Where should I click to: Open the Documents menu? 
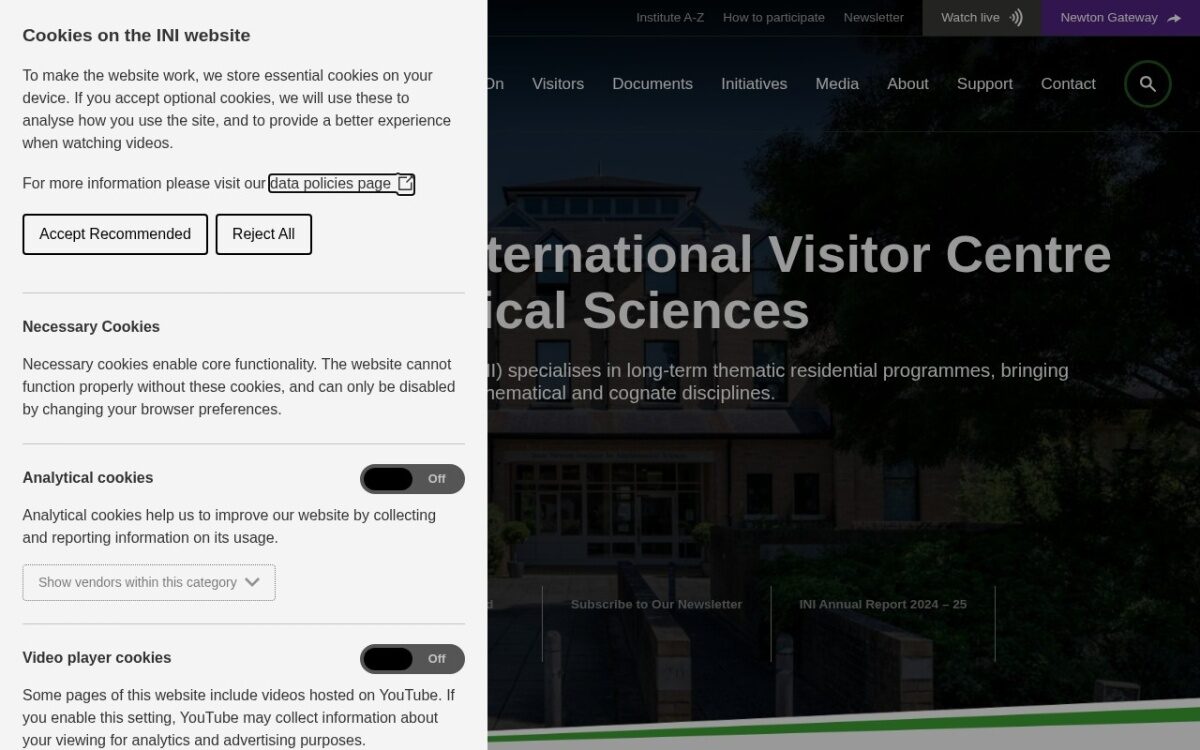652,84
